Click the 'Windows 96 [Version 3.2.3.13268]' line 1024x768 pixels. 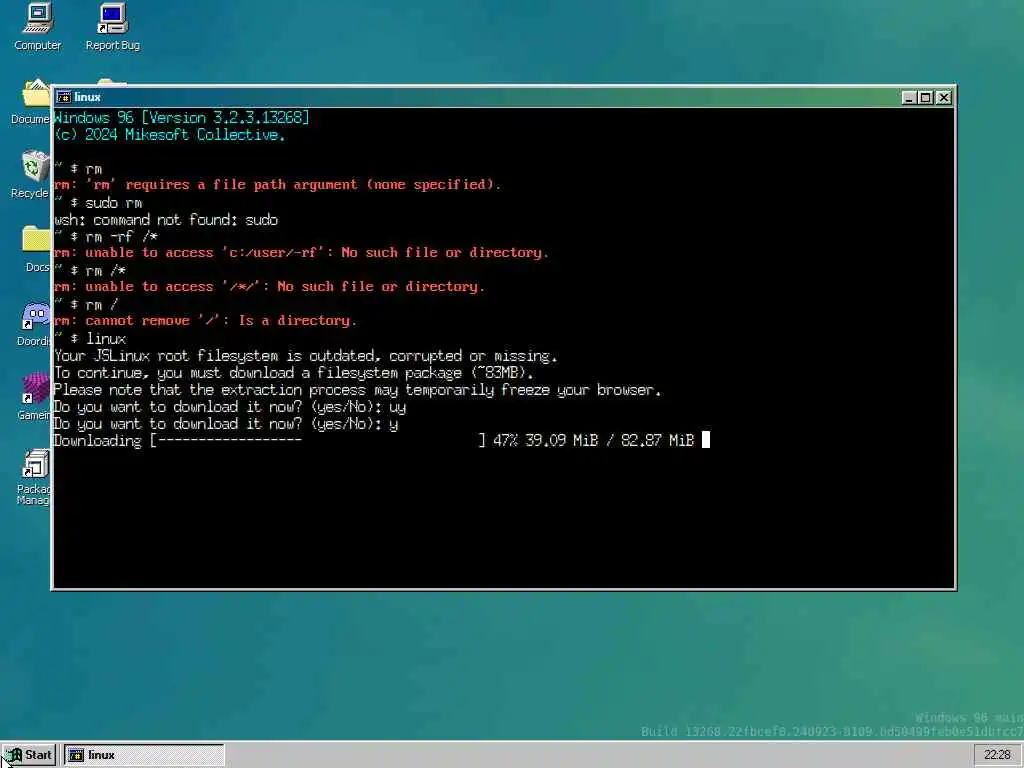click(x=182, y=118)
